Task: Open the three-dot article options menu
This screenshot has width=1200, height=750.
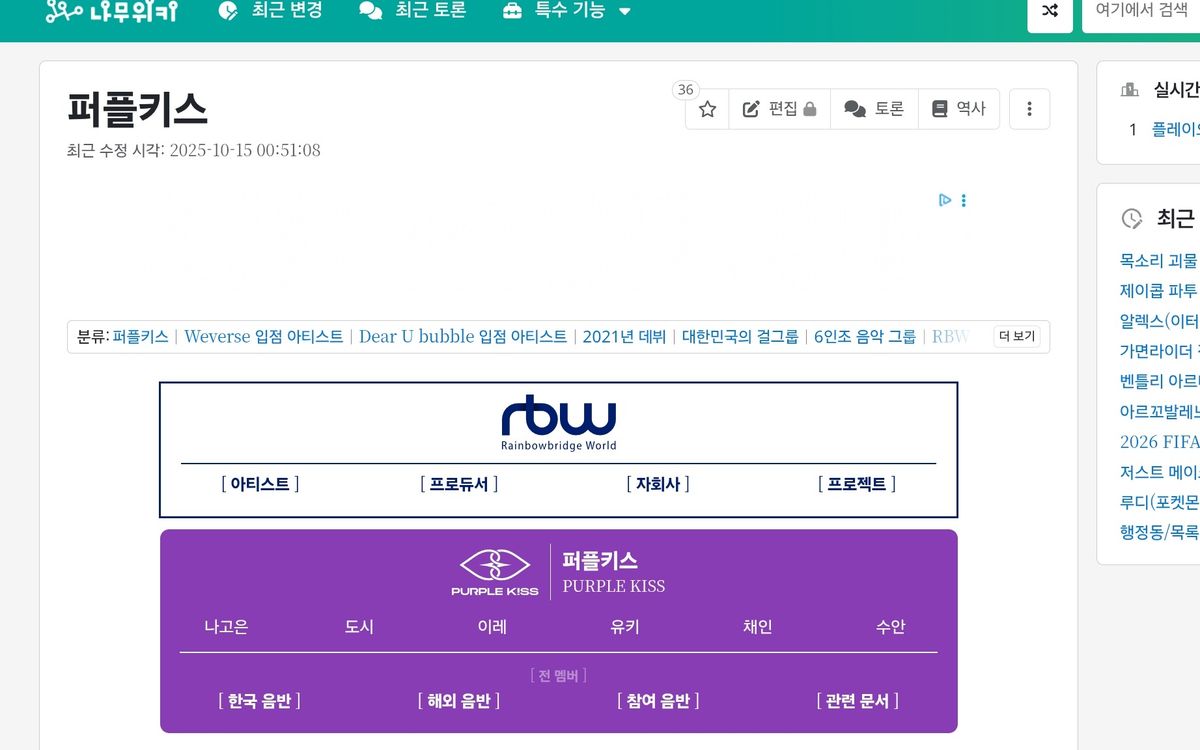Action: [x=1029, y=109]
